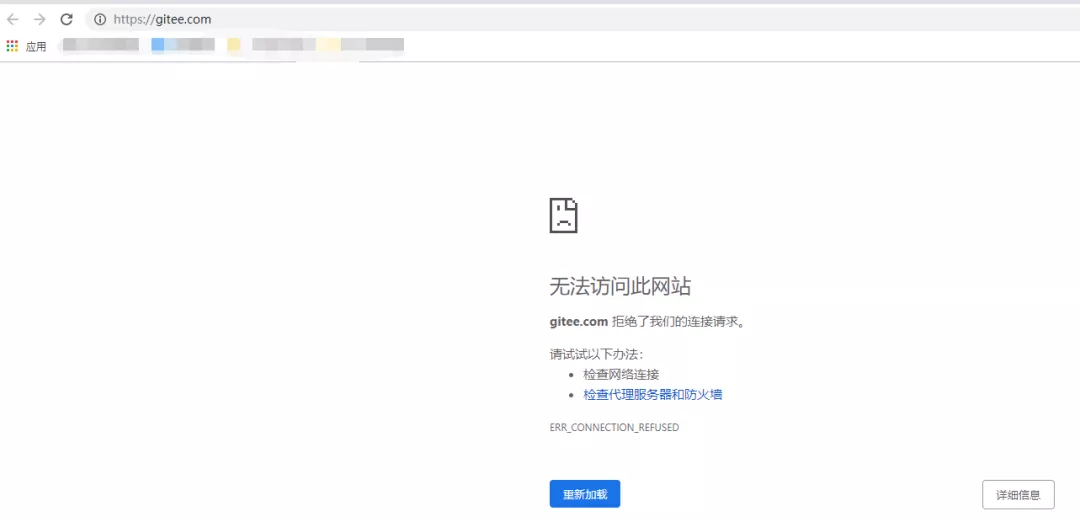Reload the page with the refresh icon
Image resolution: width=1080 pixels, height=522 pixels.
pos(66,19)
